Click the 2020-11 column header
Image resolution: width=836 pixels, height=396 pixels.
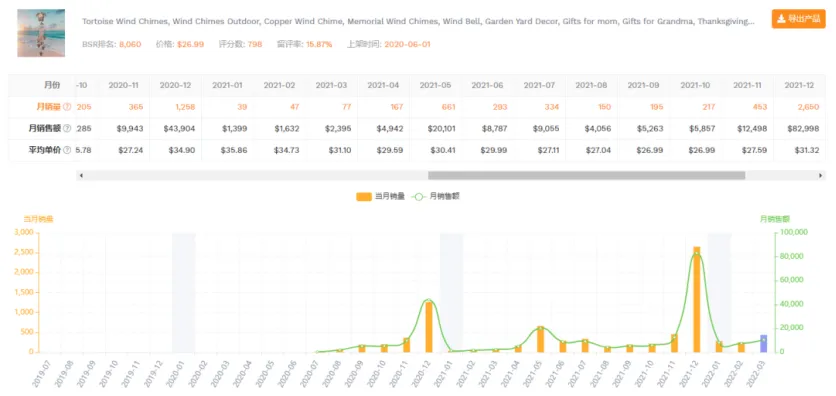pos(124,85)
